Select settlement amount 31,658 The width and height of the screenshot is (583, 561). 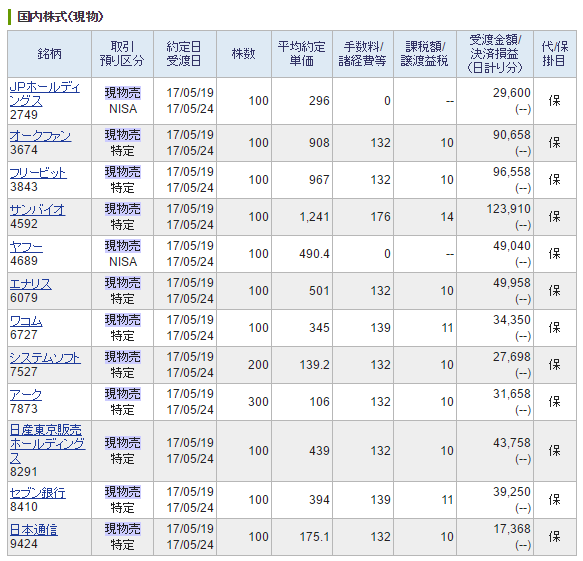pyautogui.click(x=512, y=394)
